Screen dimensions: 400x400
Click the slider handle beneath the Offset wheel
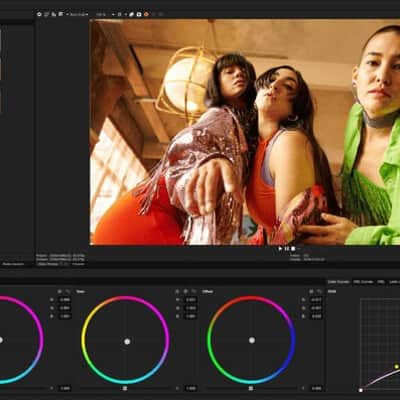click(251, 388)
